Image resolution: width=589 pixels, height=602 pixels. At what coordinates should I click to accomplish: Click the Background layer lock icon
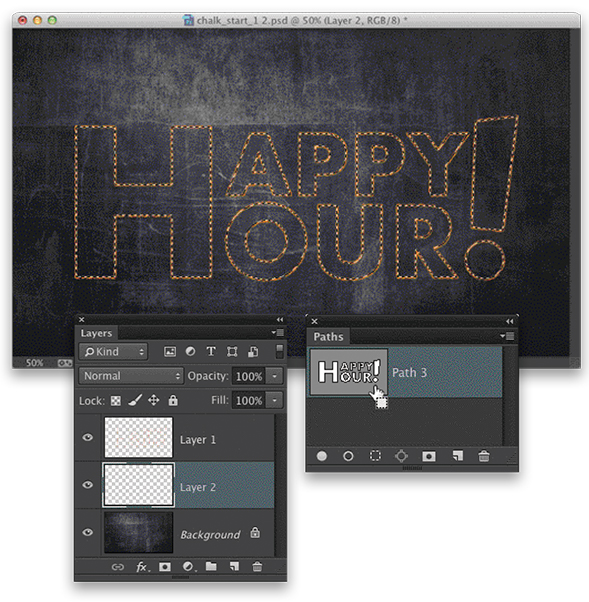pyautogui.click(x=255, y=533)
